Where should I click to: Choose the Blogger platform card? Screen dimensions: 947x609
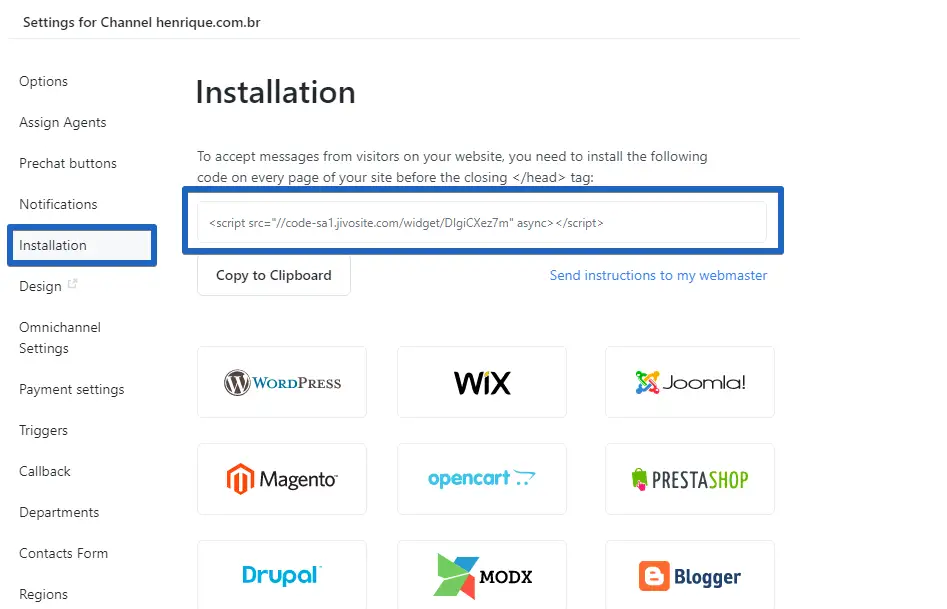pos(690,575)
